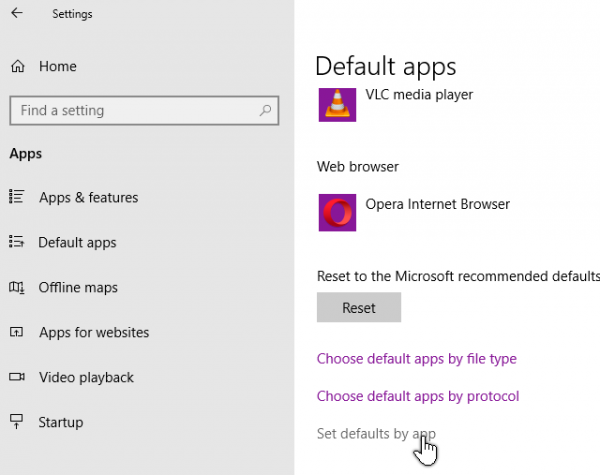
Task: Select Offline maps in sidebar
Action: click(78, 287)
